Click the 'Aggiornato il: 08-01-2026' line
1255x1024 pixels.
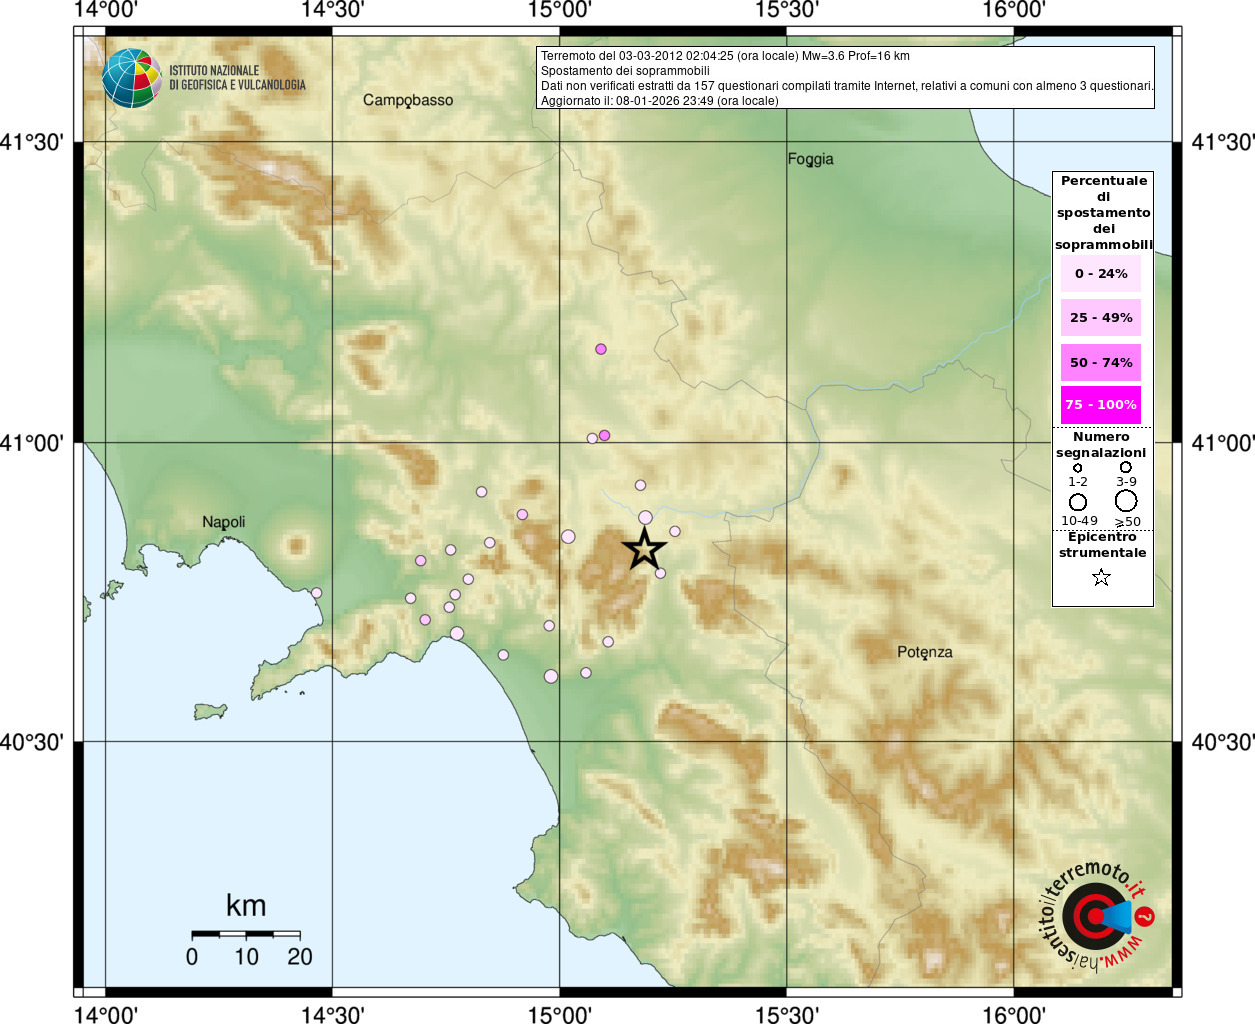tap(659, 101)
